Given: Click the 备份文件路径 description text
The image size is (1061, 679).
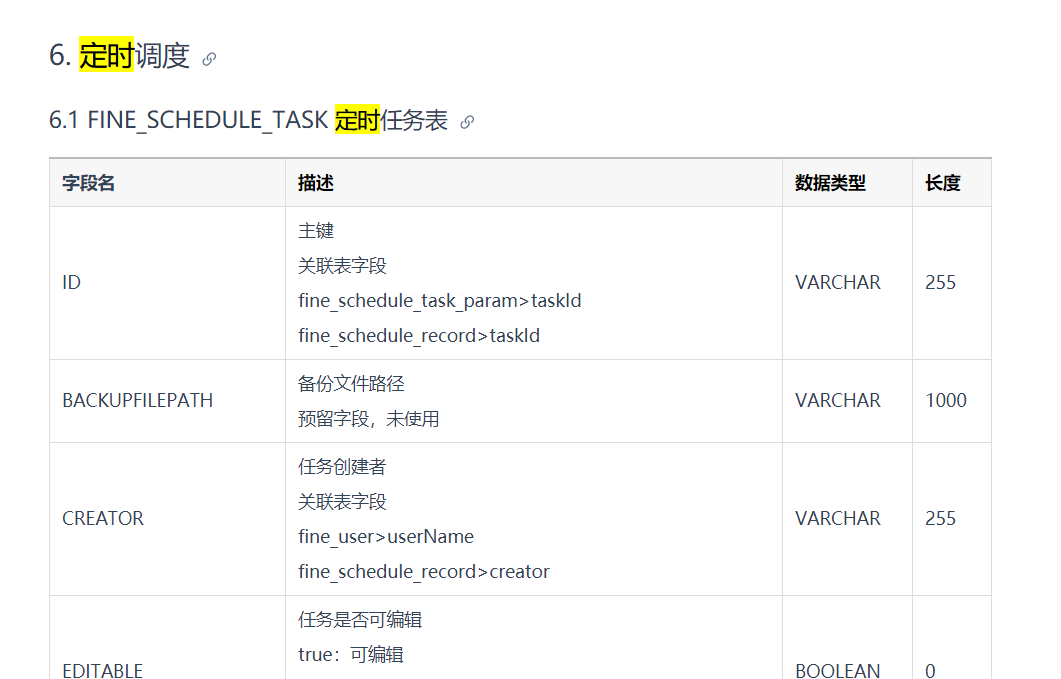Looking at the screenshot, I should (x=351, y=384).
